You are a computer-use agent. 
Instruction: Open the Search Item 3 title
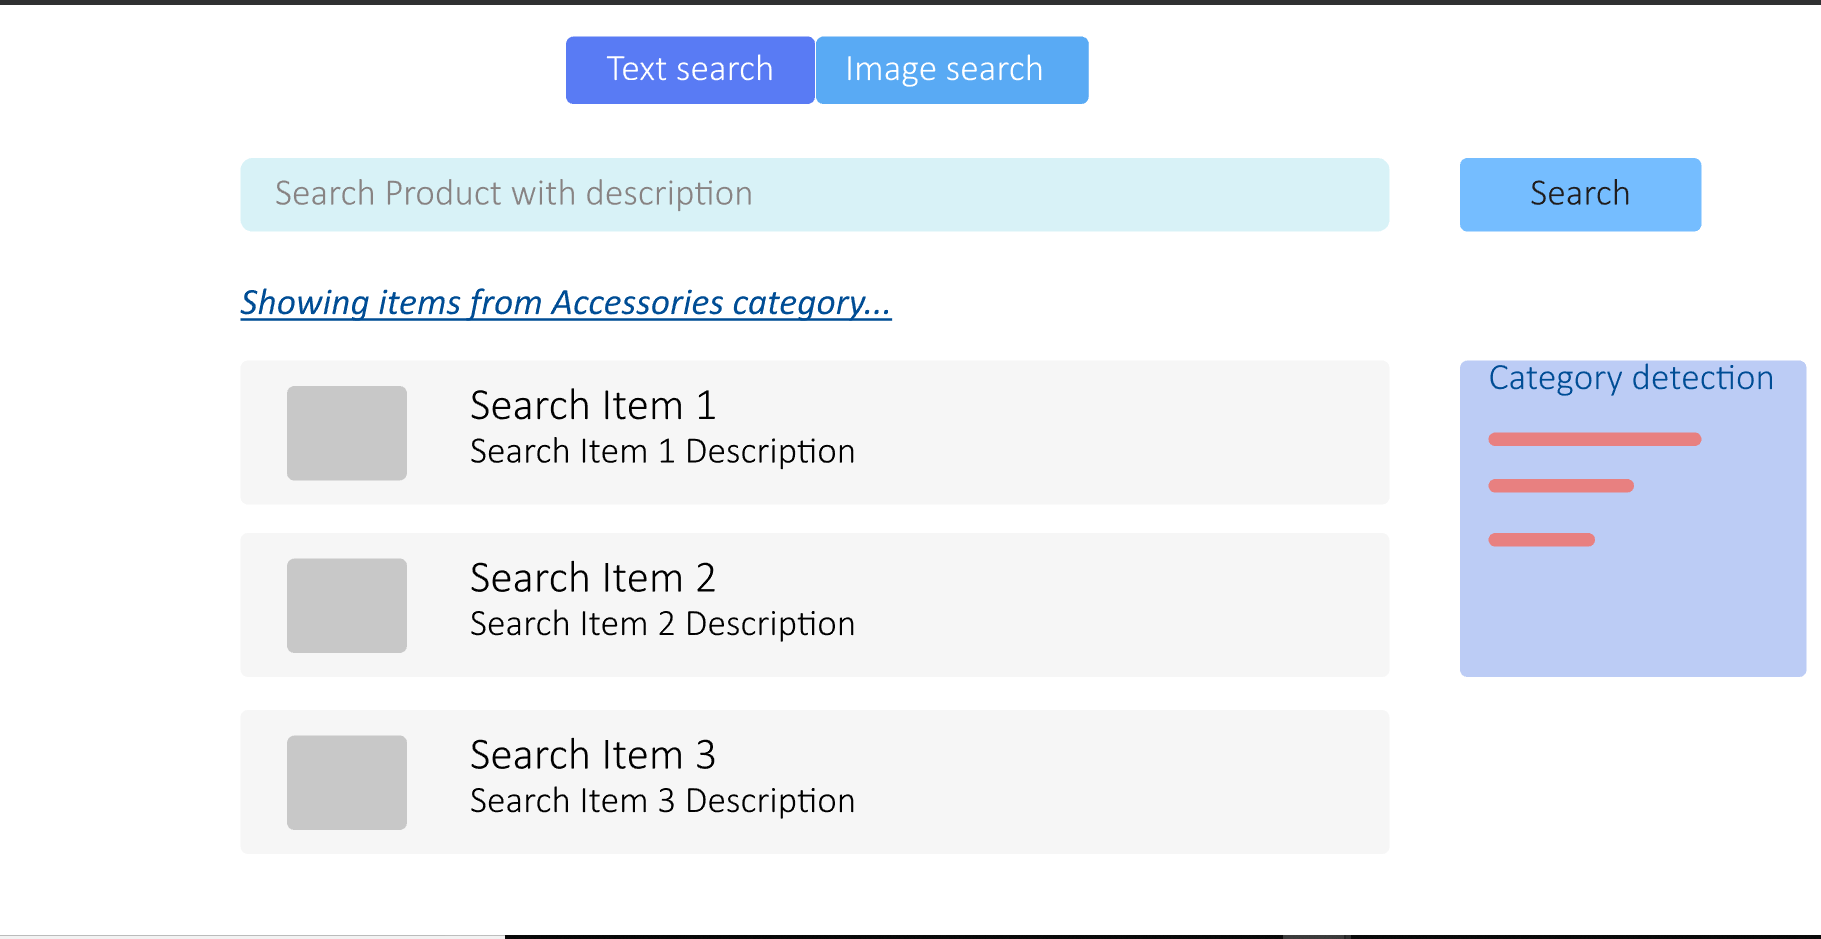(x=593, y=755)
